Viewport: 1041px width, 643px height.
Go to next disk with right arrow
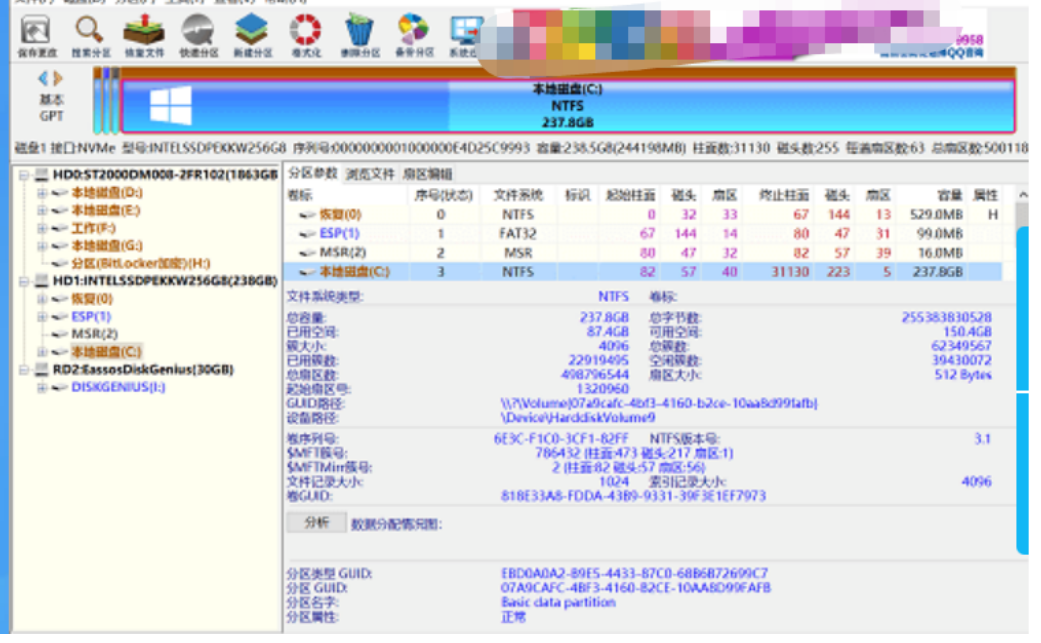[x=58, y=78]
